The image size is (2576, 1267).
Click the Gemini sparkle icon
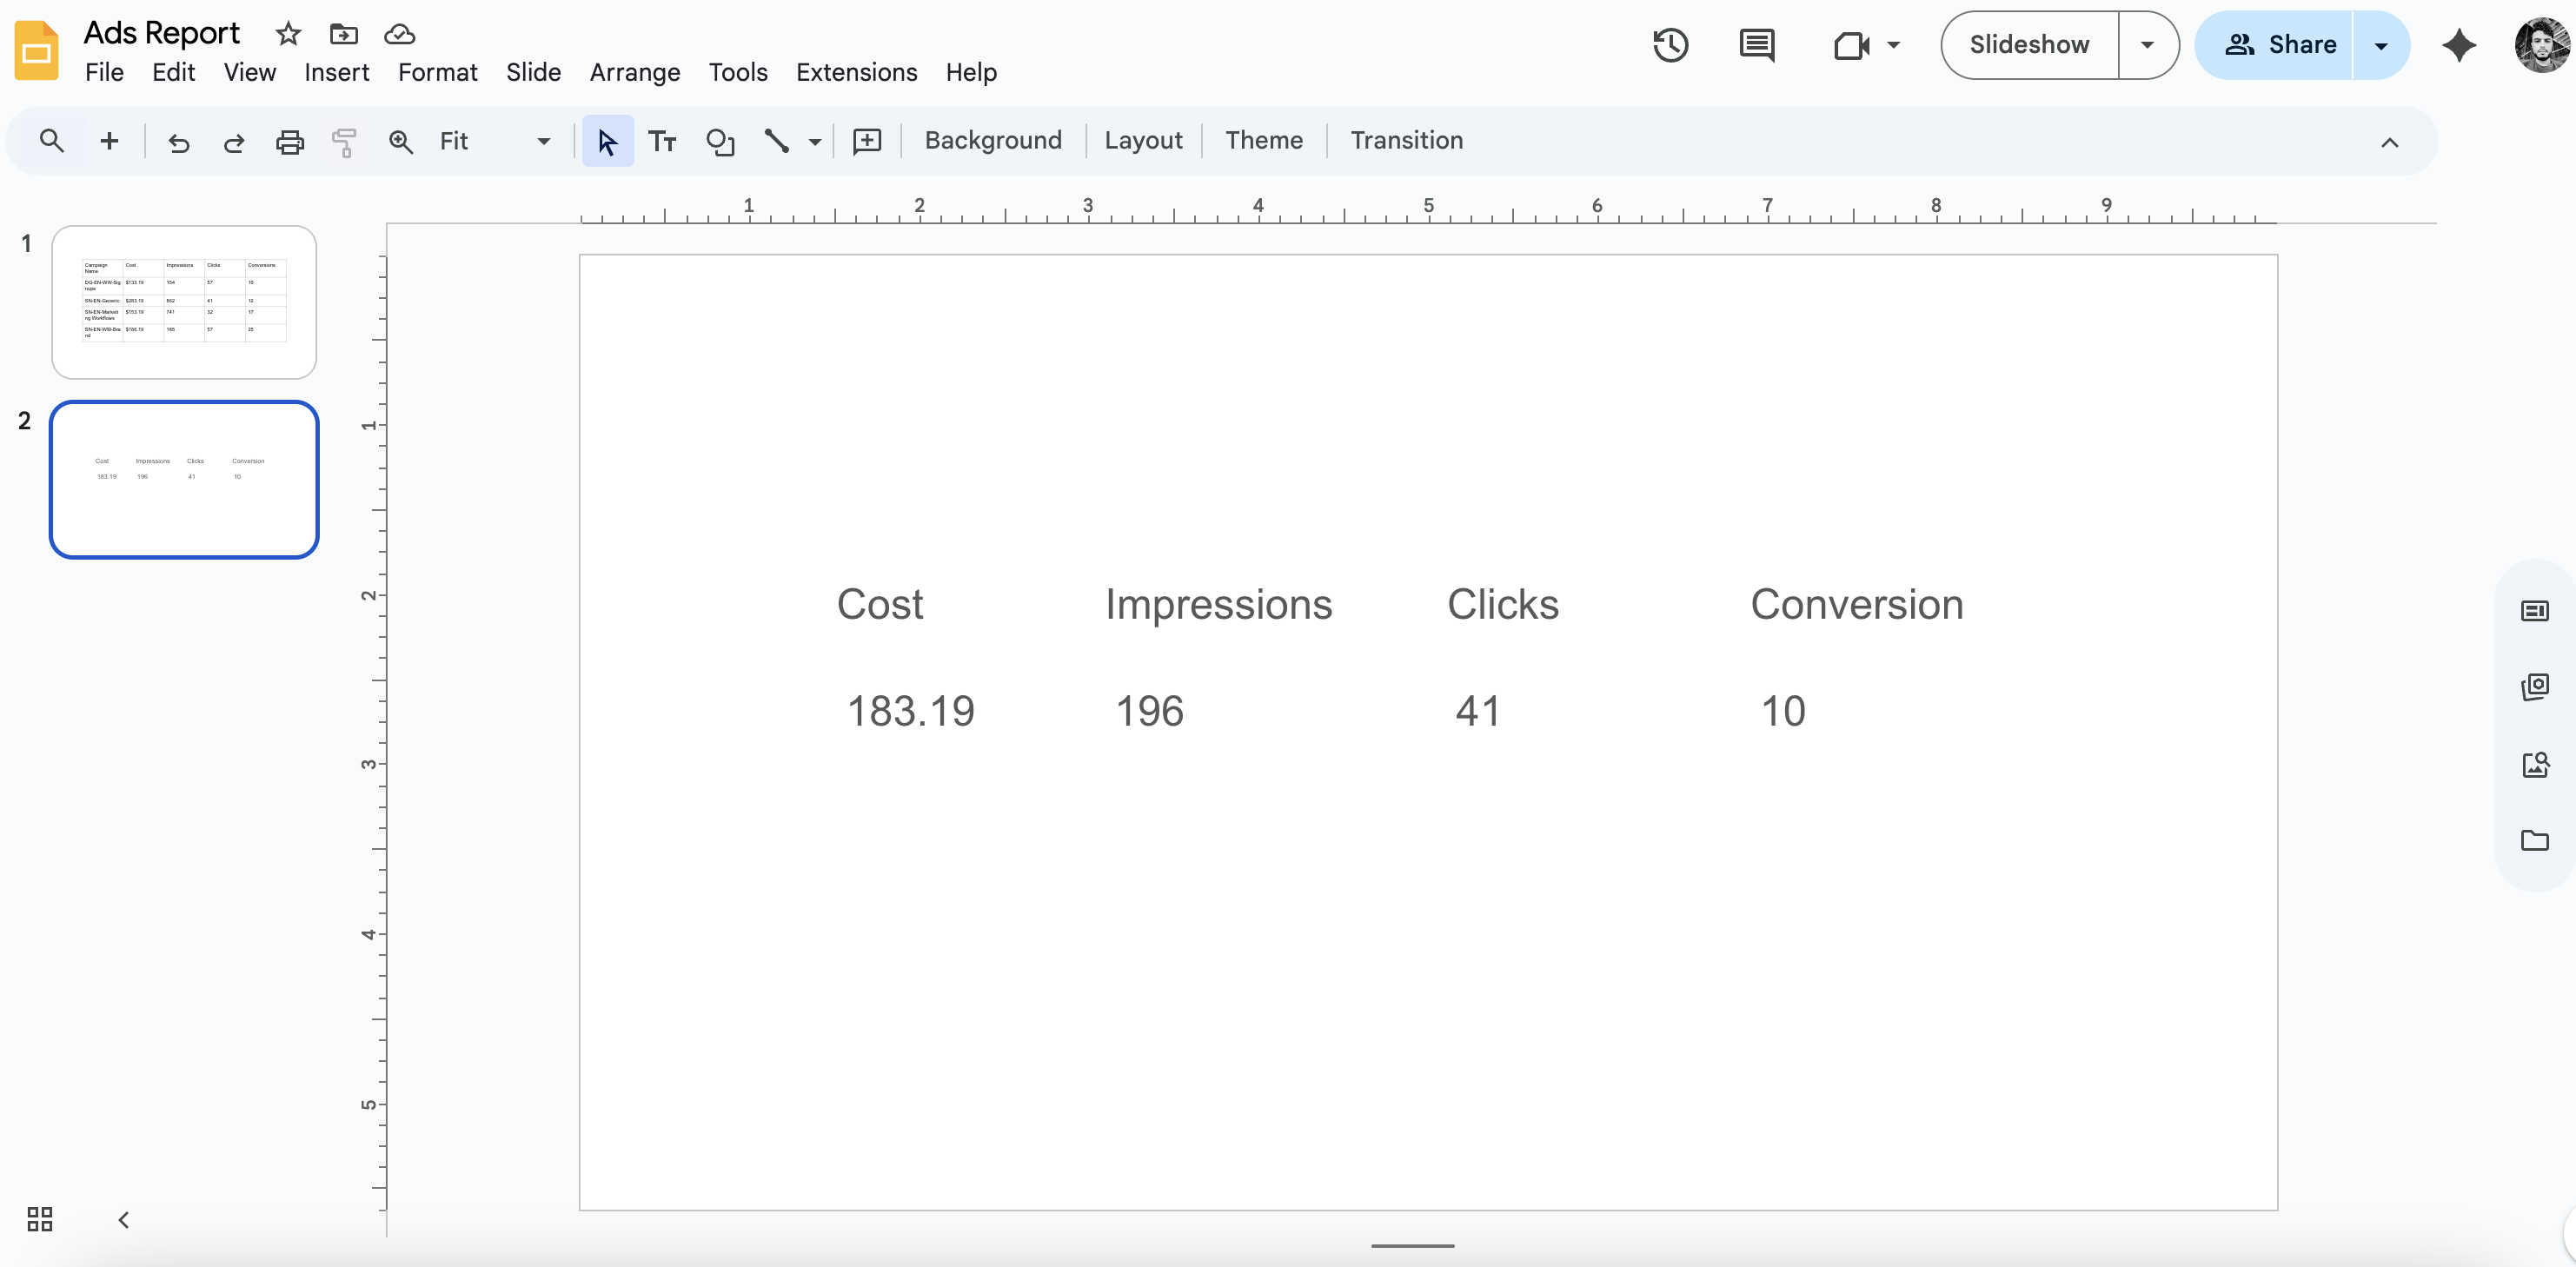pyautogui.click(x=2458, y=45)
